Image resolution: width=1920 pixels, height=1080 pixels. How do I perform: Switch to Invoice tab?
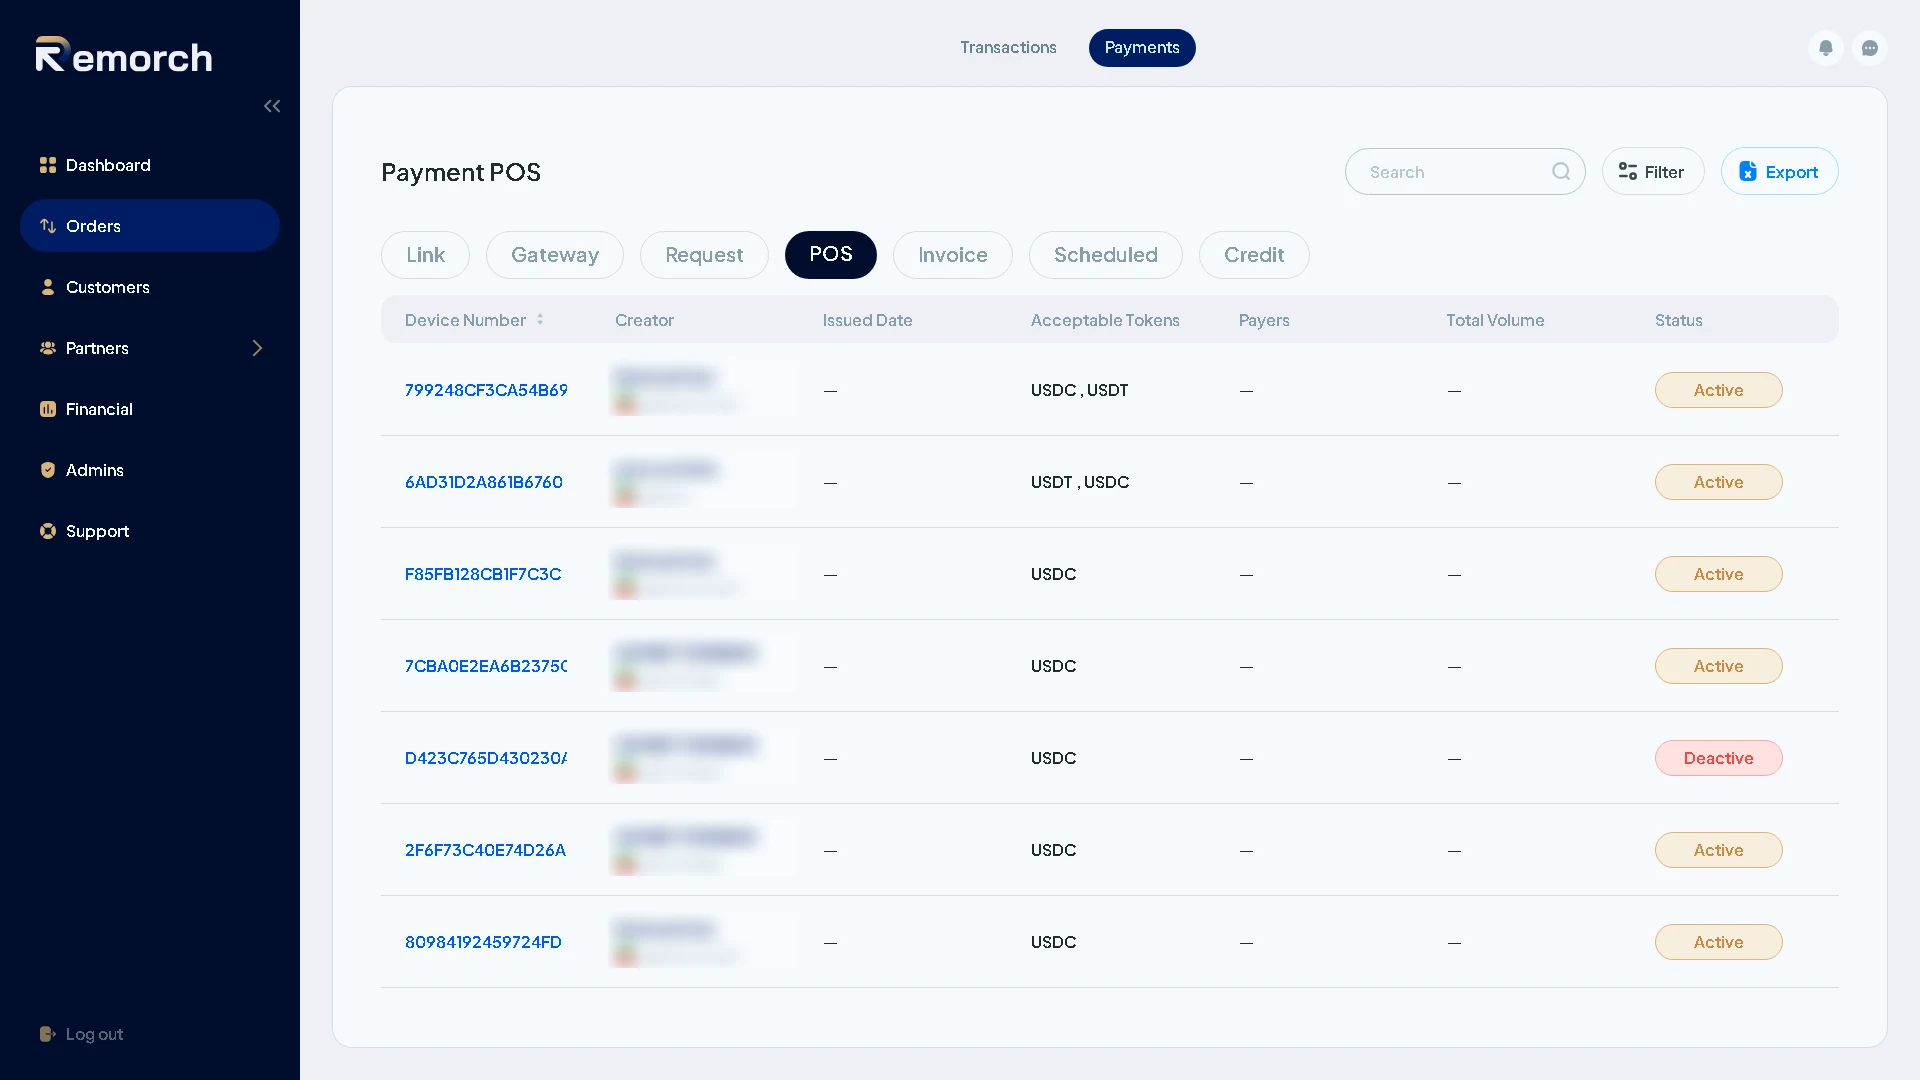click(953, 255)
